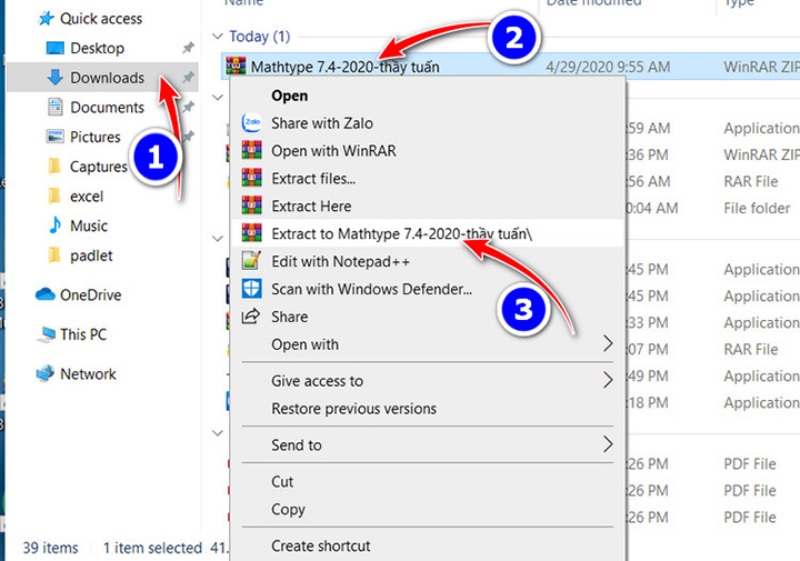Click the Network icon in navigation pane
Image resolution: width=800 pixels, height=561 pixels.
(45, 374)
